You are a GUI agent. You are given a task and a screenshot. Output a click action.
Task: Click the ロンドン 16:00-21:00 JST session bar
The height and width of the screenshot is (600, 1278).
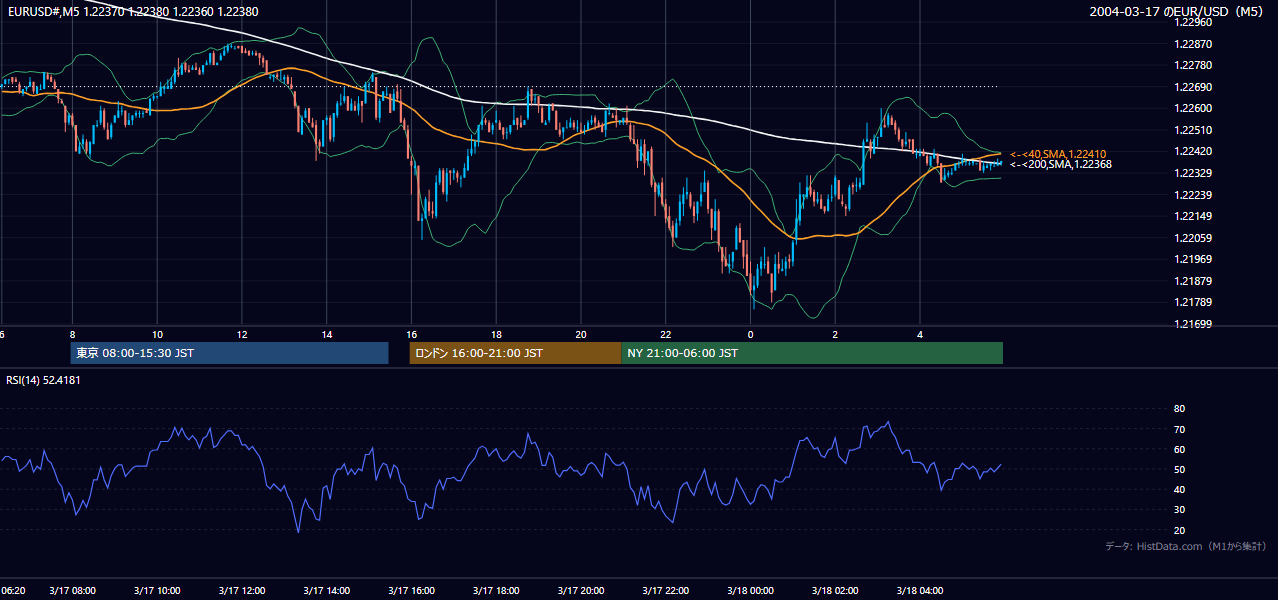[x=515, y=353]
